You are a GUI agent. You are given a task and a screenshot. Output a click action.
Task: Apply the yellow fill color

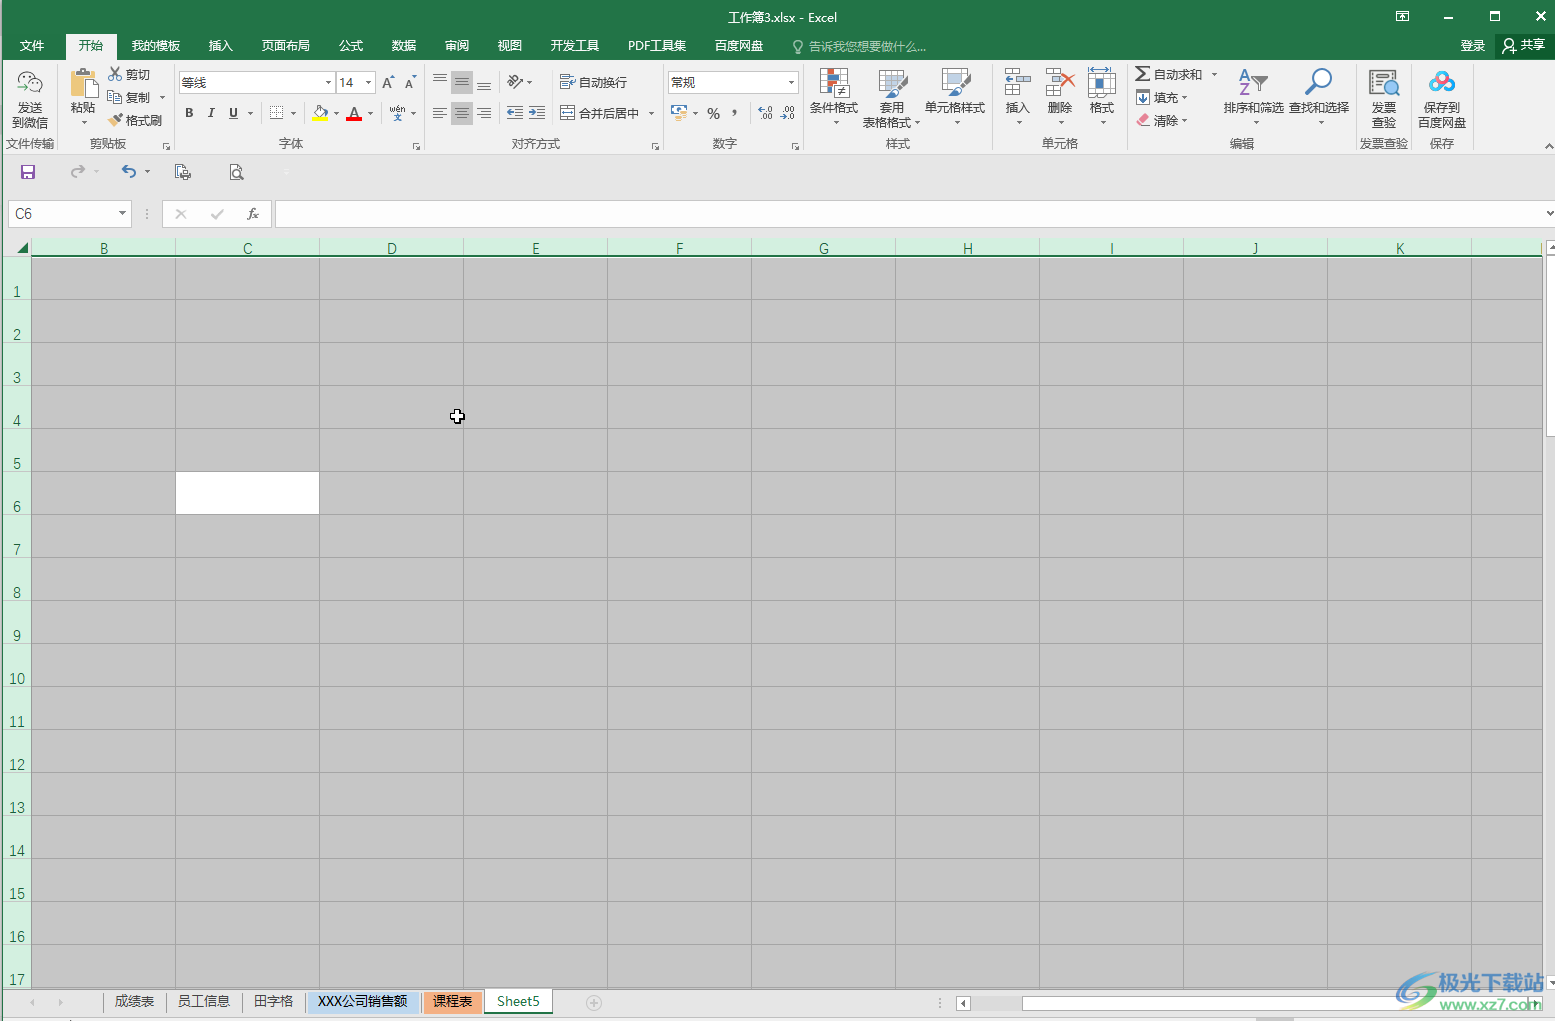[320, 113]
